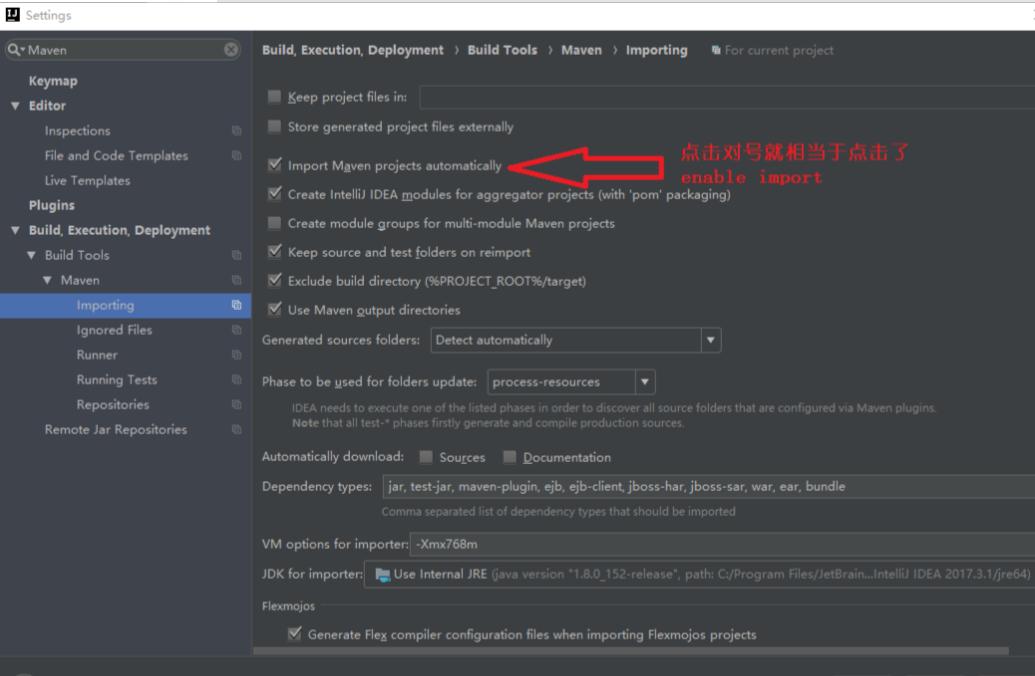Click the project-level settings icon beside Importing
Viewport: 1035px width, 676px height.
(x=236, y=305)
